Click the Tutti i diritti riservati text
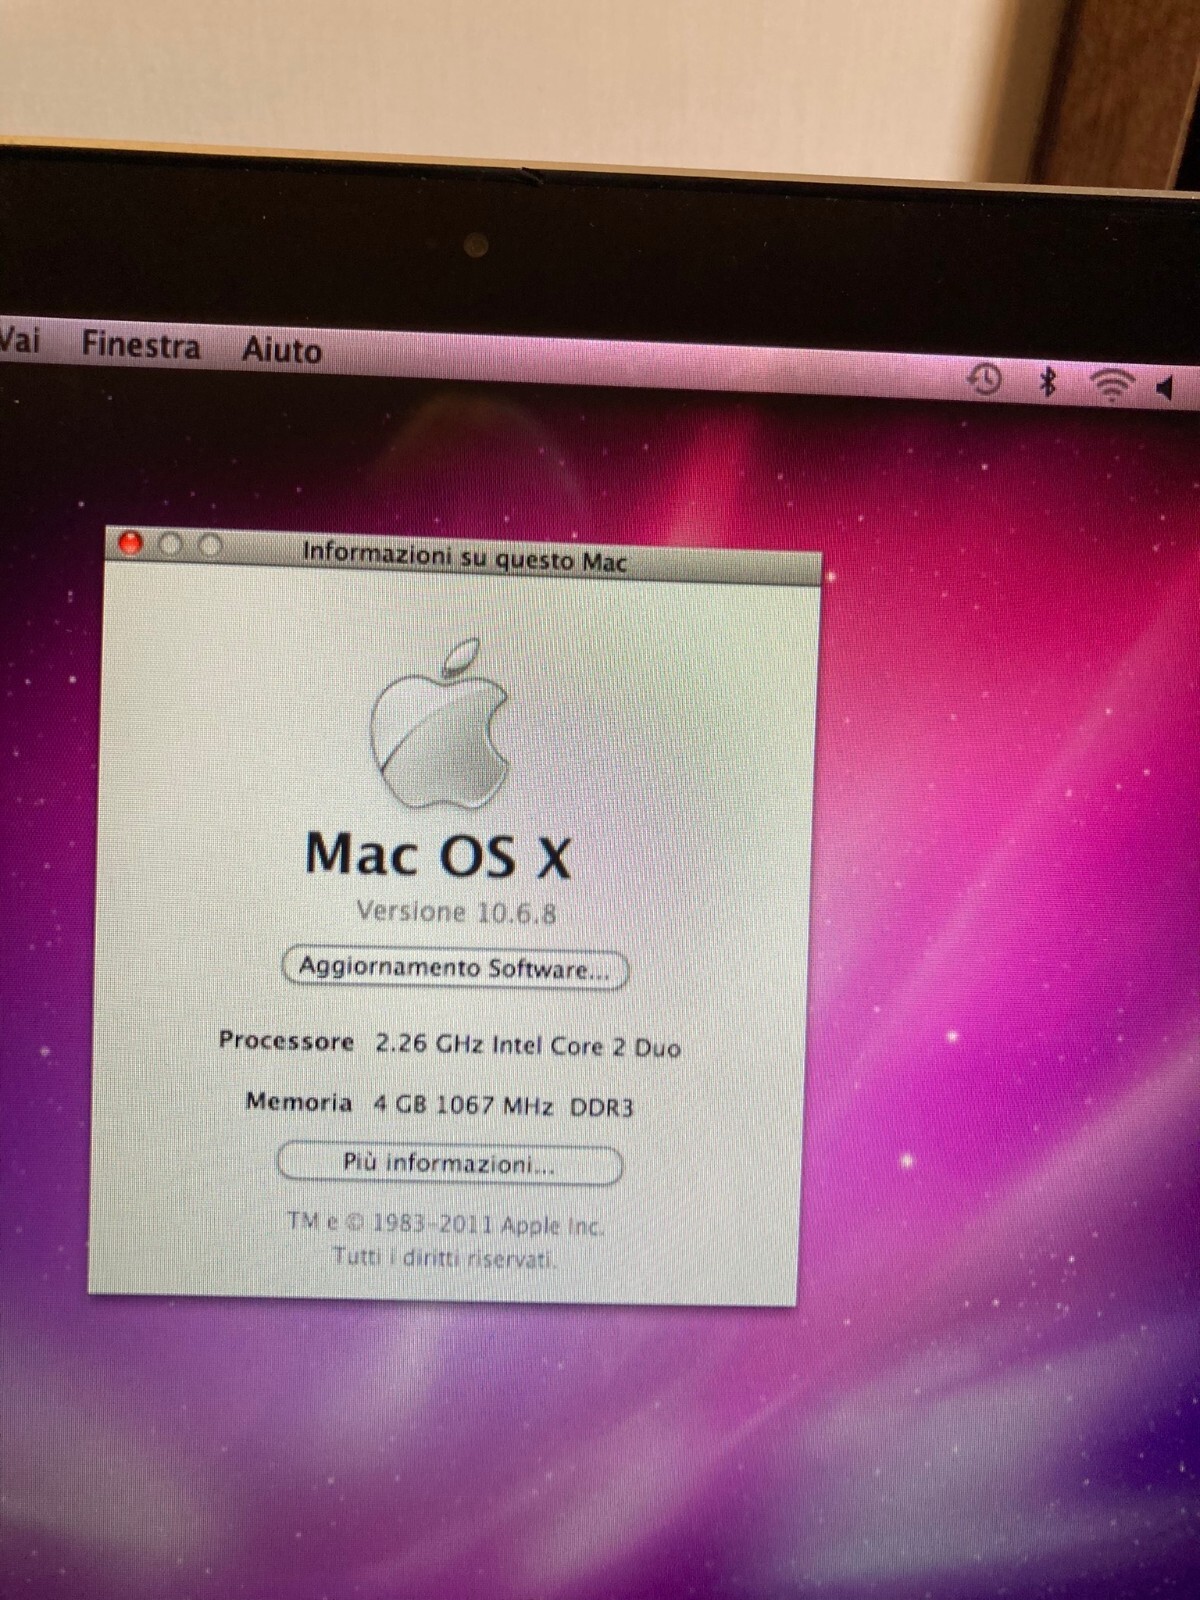1200x1600 pixels. [444, 1257]
